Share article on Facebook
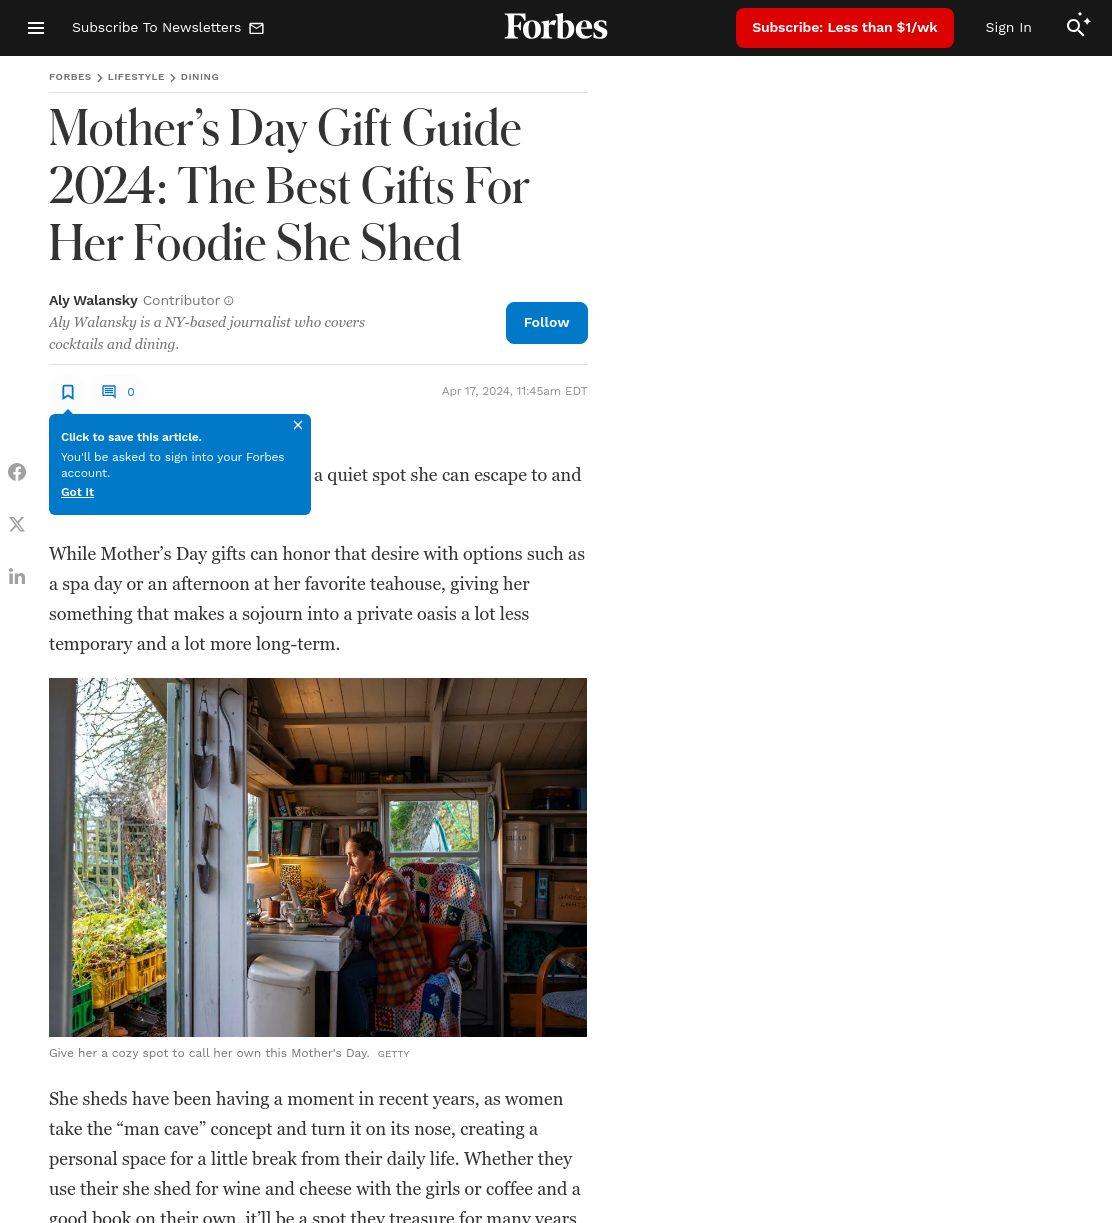This screenshot has height=1223, width=1112. click(x=17, y=472)
